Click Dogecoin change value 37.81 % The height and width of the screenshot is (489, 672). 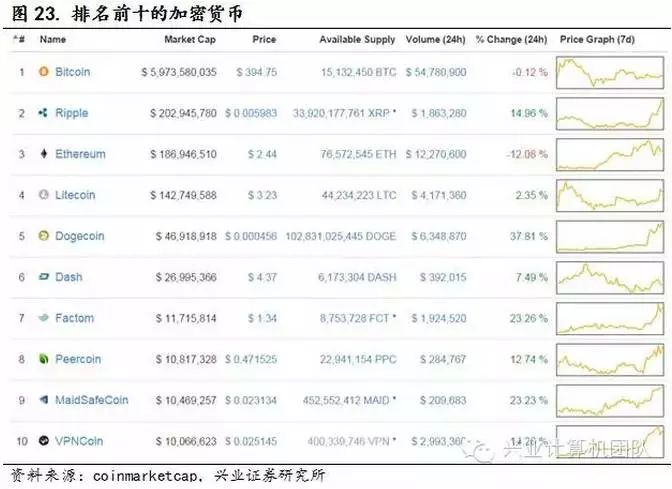tap(529, 236)
